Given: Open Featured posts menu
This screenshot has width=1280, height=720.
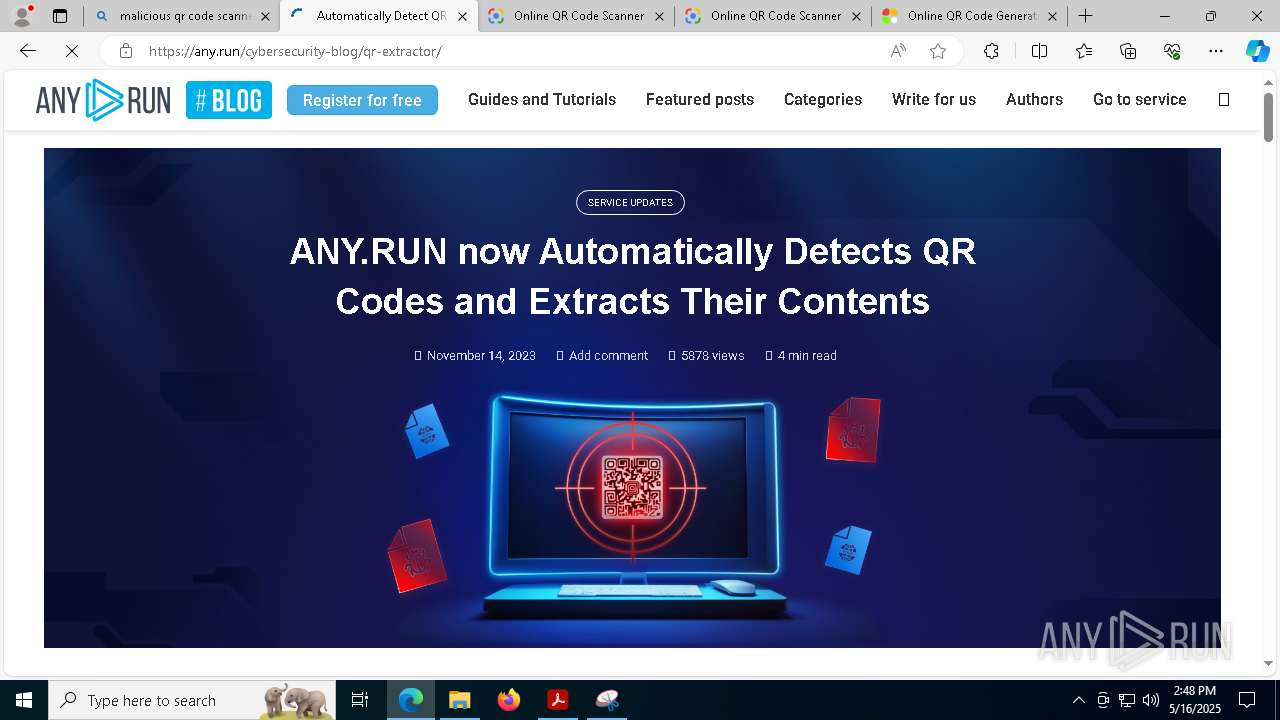Looking at the screenshot, I should 700,99.
